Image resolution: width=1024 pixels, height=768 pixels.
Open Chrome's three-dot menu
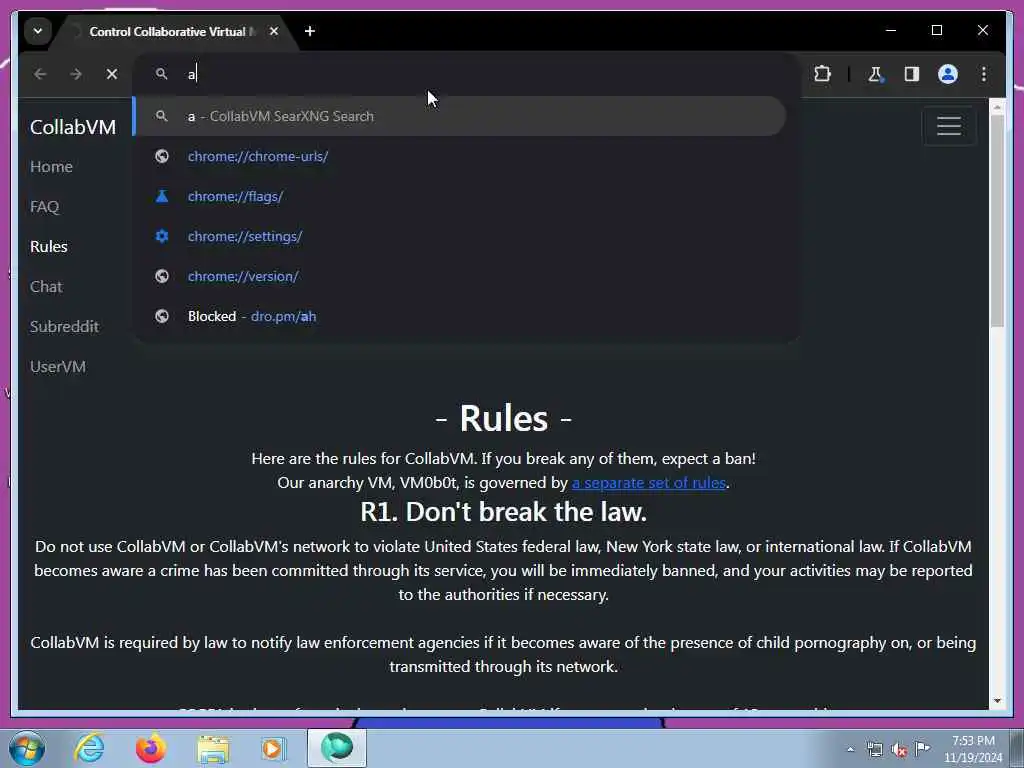[984, 74]
